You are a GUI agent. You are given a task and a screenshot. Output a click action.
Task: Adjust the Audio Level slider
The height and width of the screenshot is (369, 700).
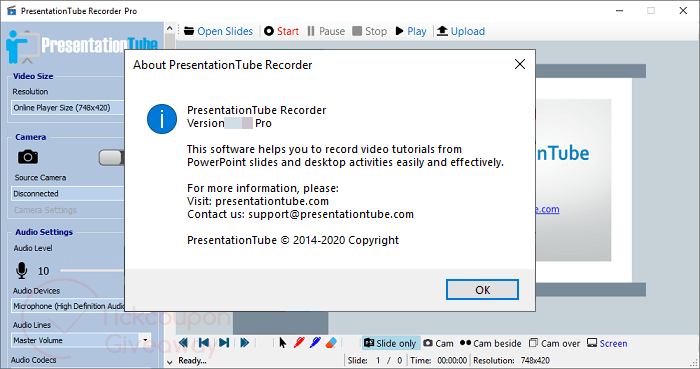click(x=92, y=270)
